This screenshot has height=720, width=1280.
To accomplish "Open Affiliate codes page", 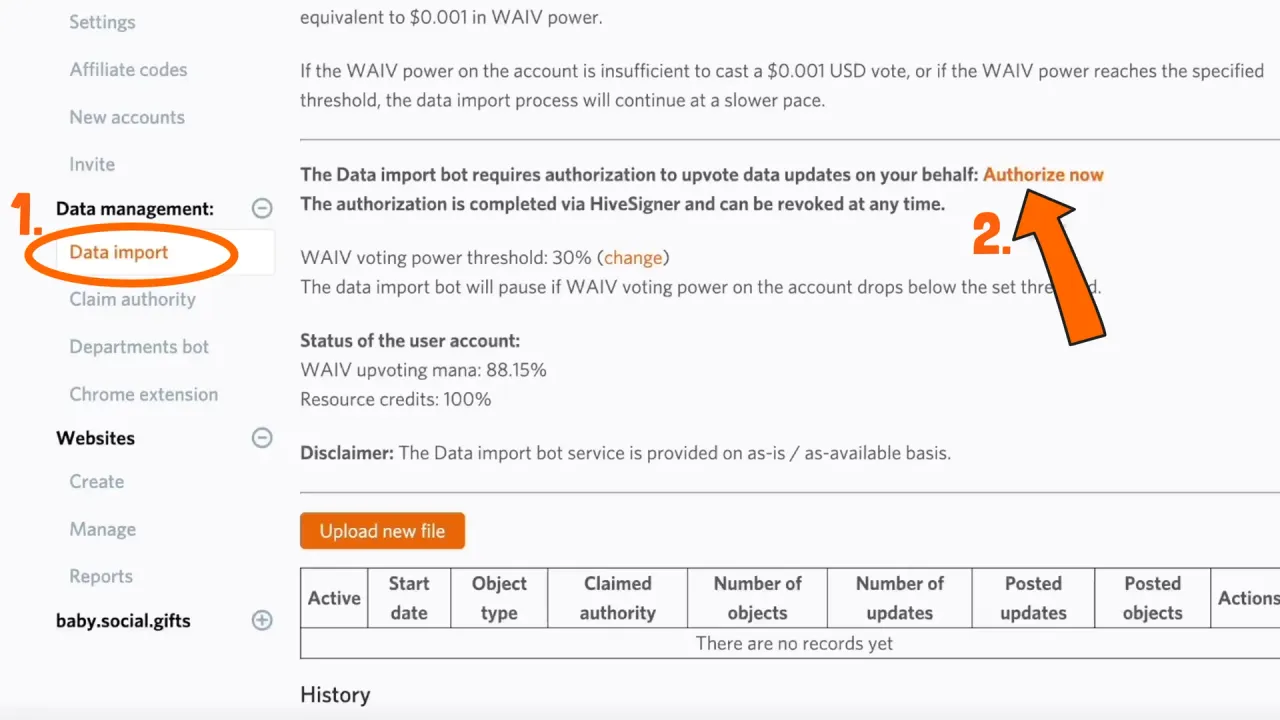I will coord(128,70).
